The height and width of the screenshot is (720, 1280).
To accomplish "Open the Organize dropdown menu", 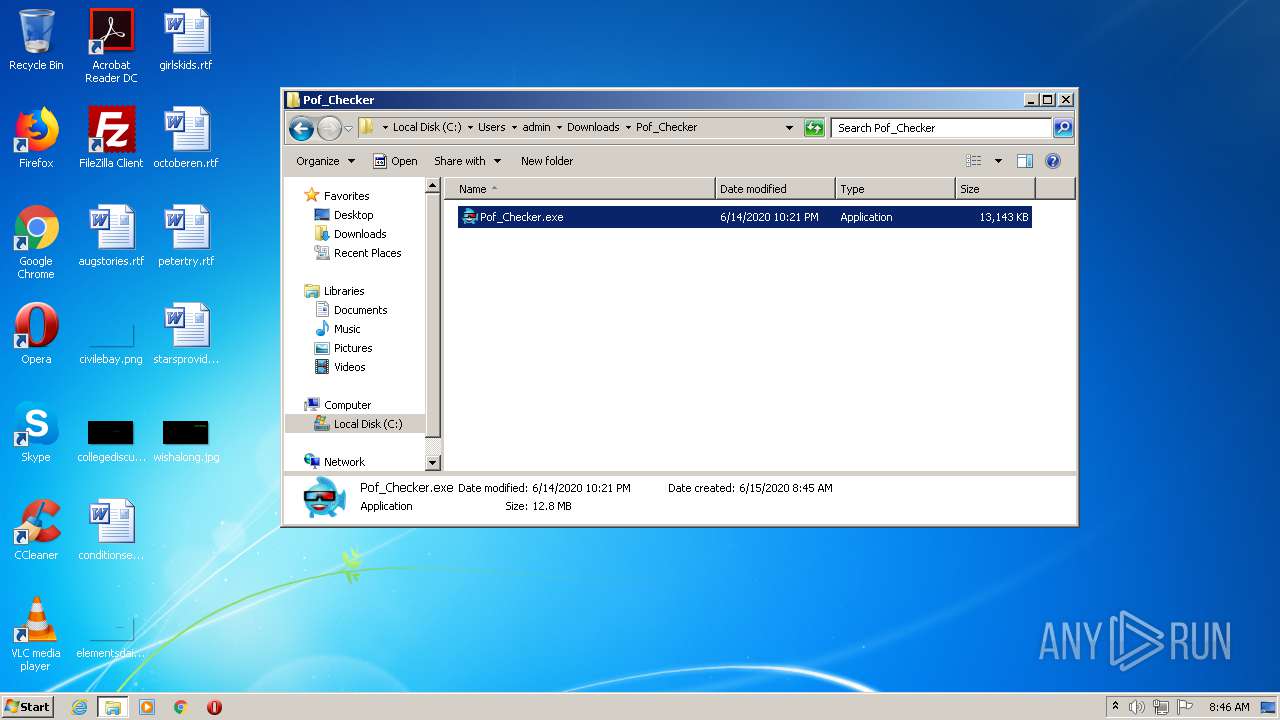I will tap(325, 161).
